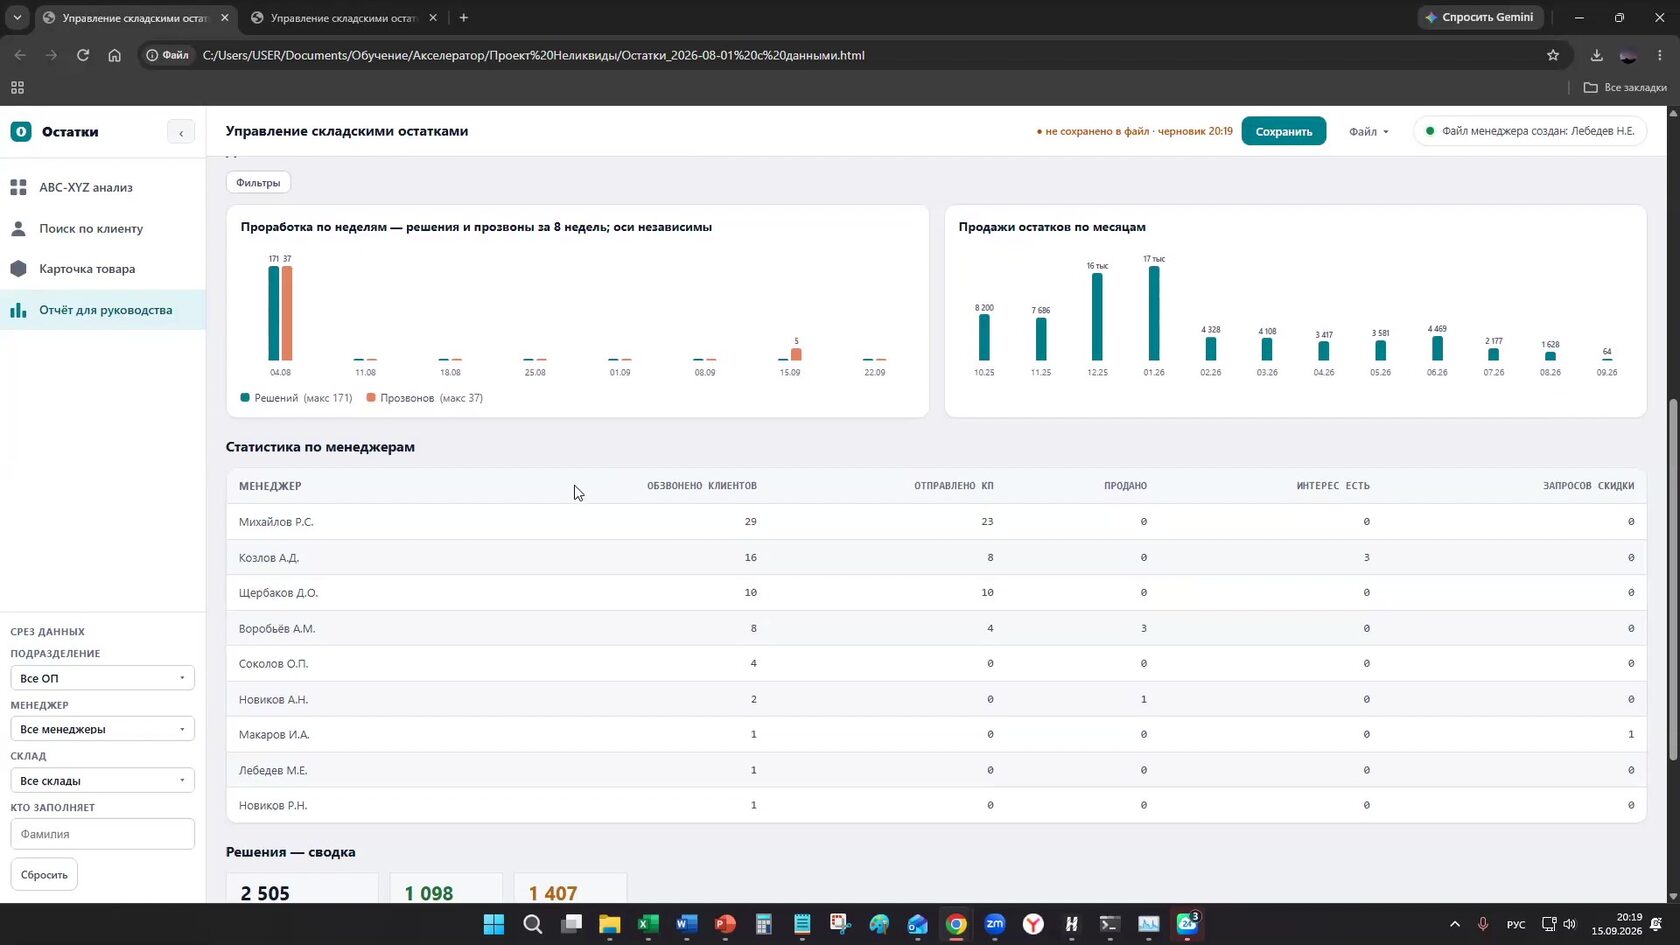Open the tab search dropdown
The width and height of the screenshot is (1680, 945).
point(17,18)
